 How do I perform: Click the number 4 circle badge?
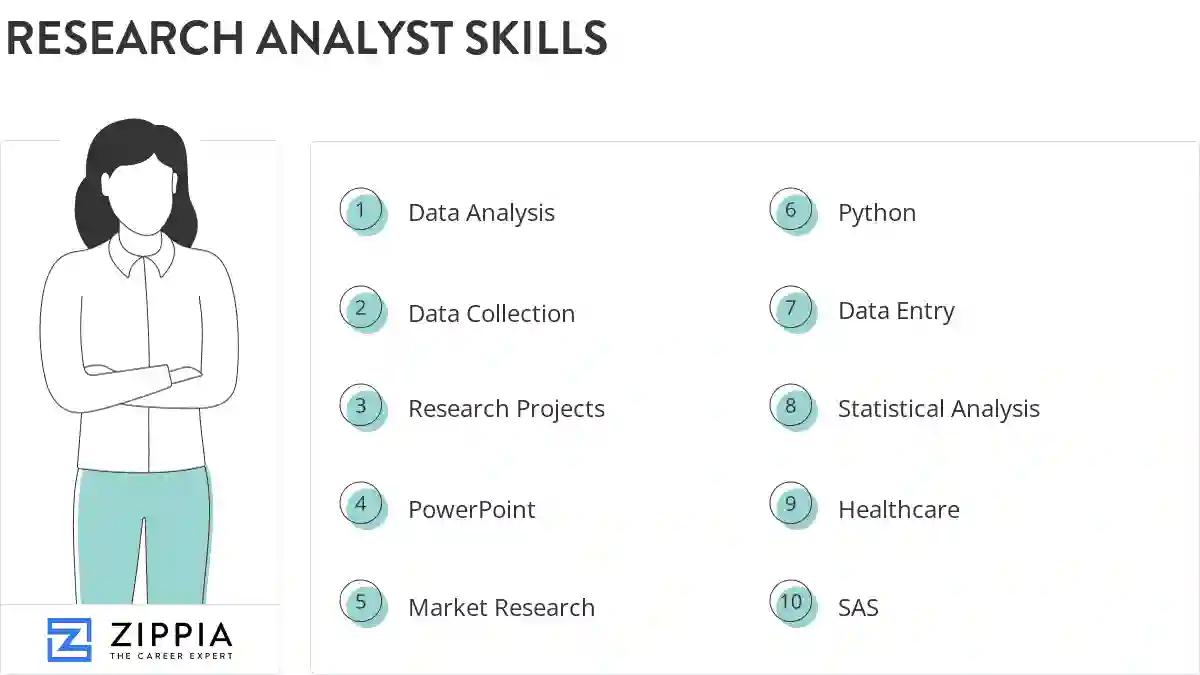pyautogui.click(x=361, y=505)
